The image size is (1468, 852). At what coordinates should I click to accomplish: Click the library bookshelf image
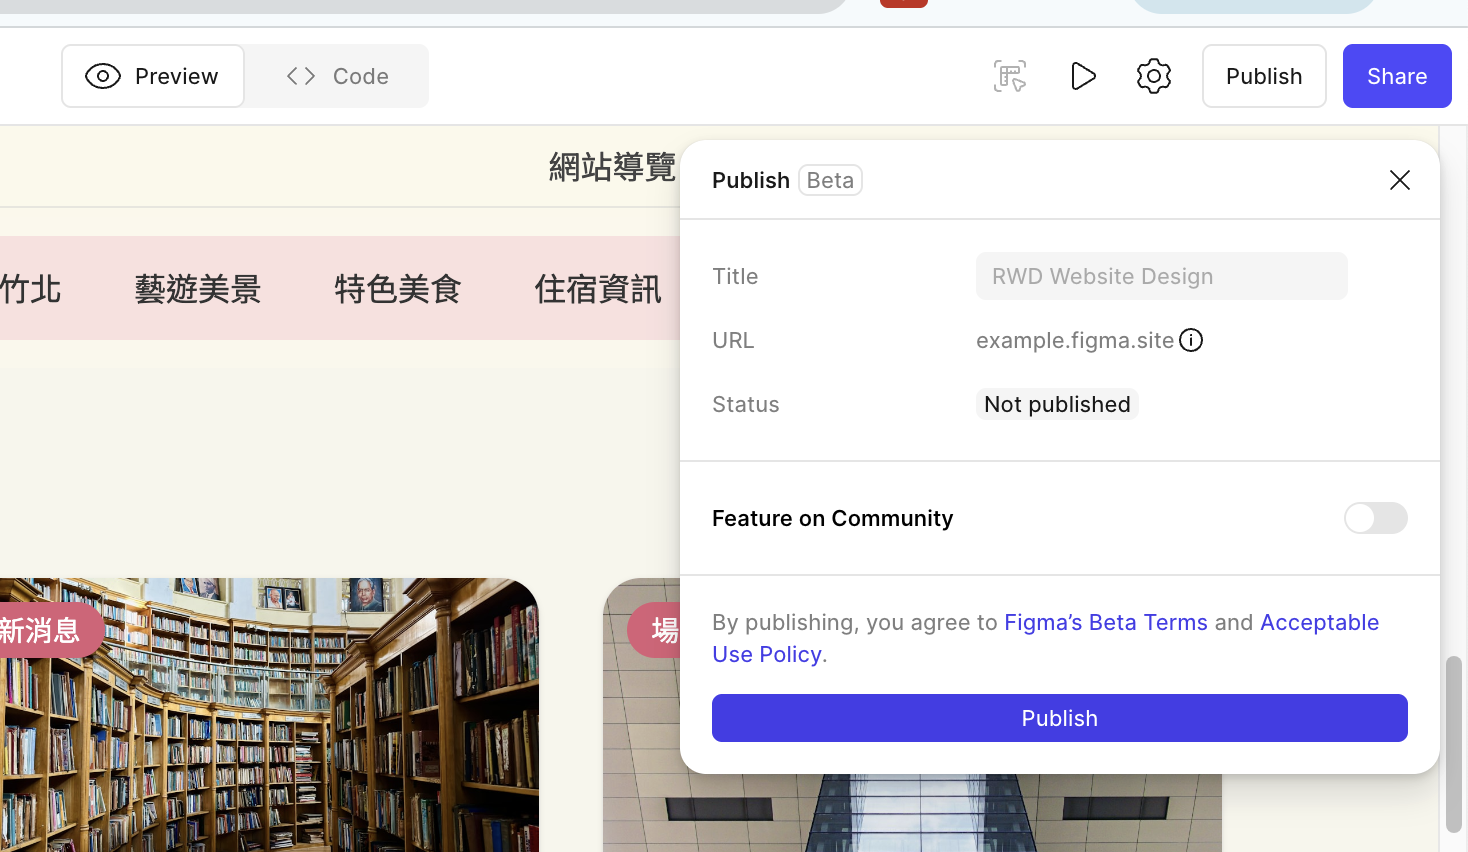tap(270, 730)
